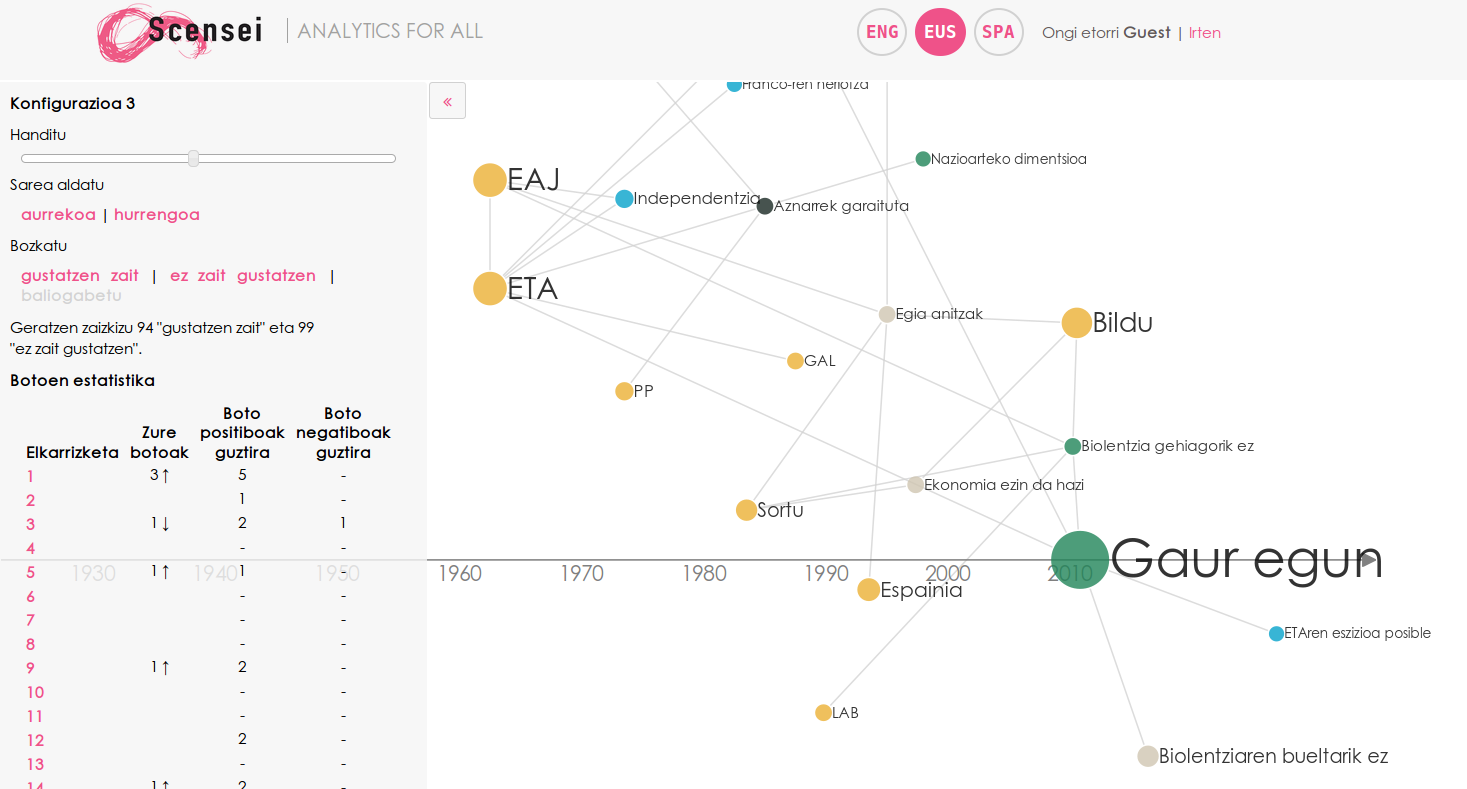Click the green Nazioarteko dimentsioa node

point(923,159)
